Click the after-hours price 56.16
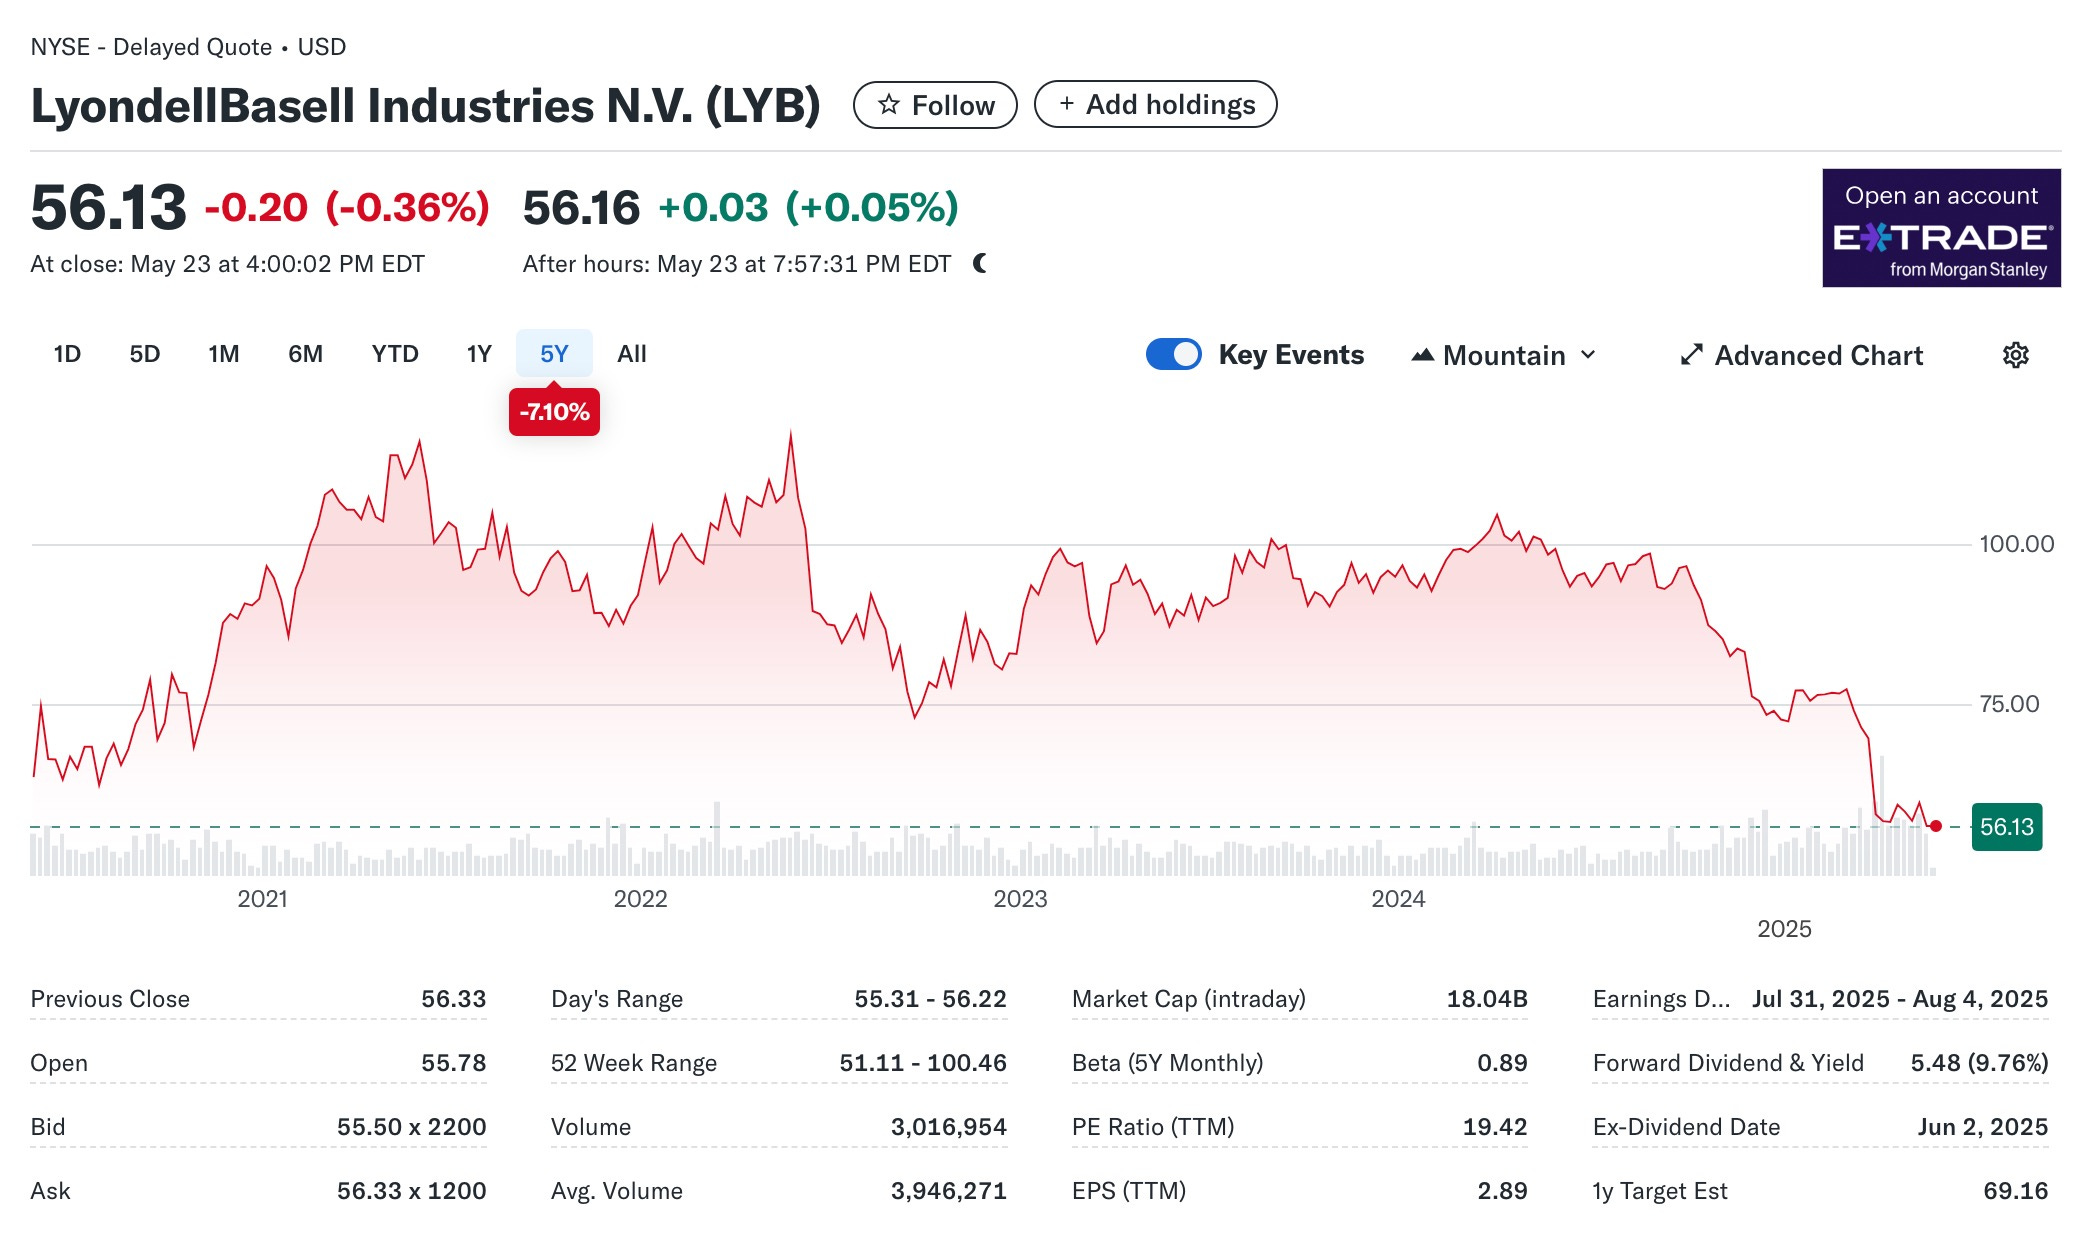The image size is (2100, 1234). (581, 208)
